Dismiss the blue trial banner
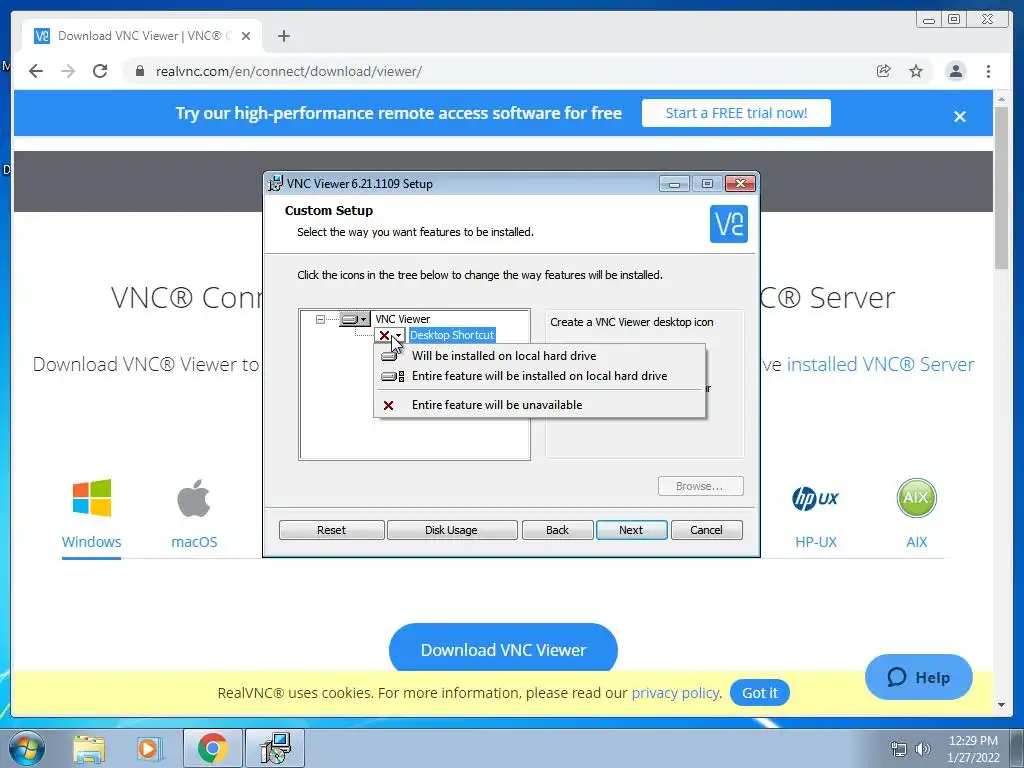The image size is (1024, 768). (959, 116)
